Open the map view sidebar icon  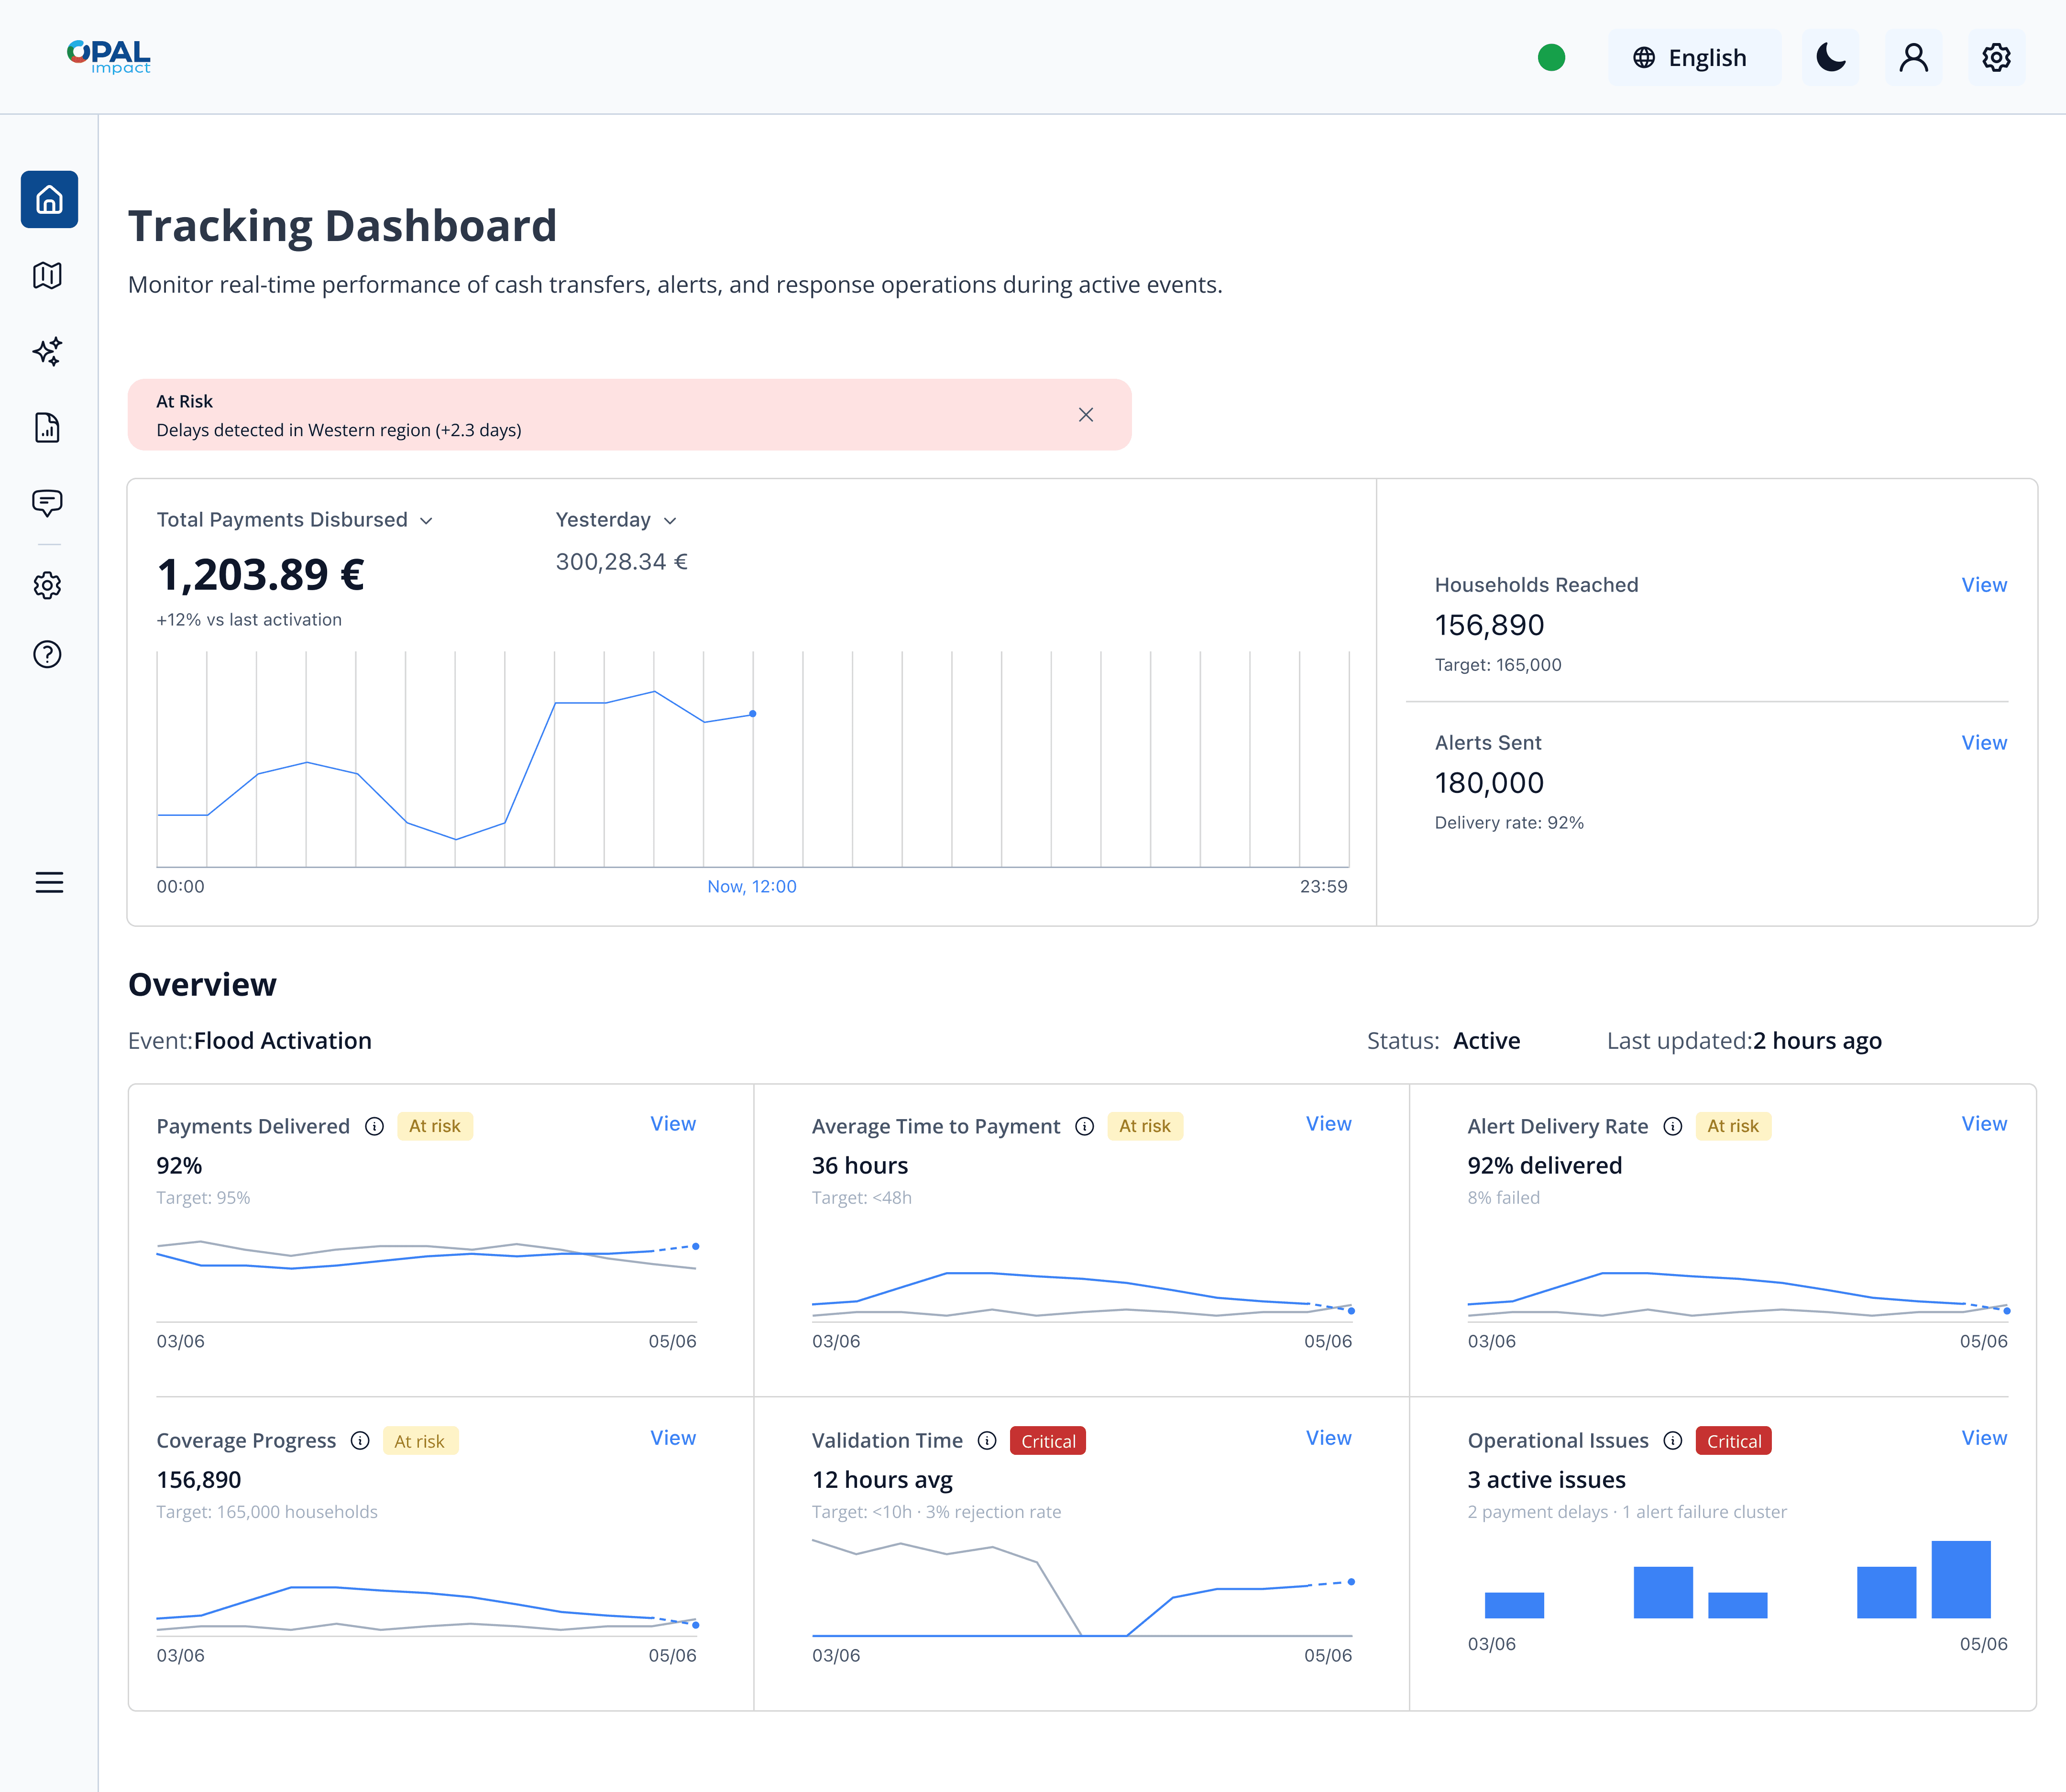(47, 275)
